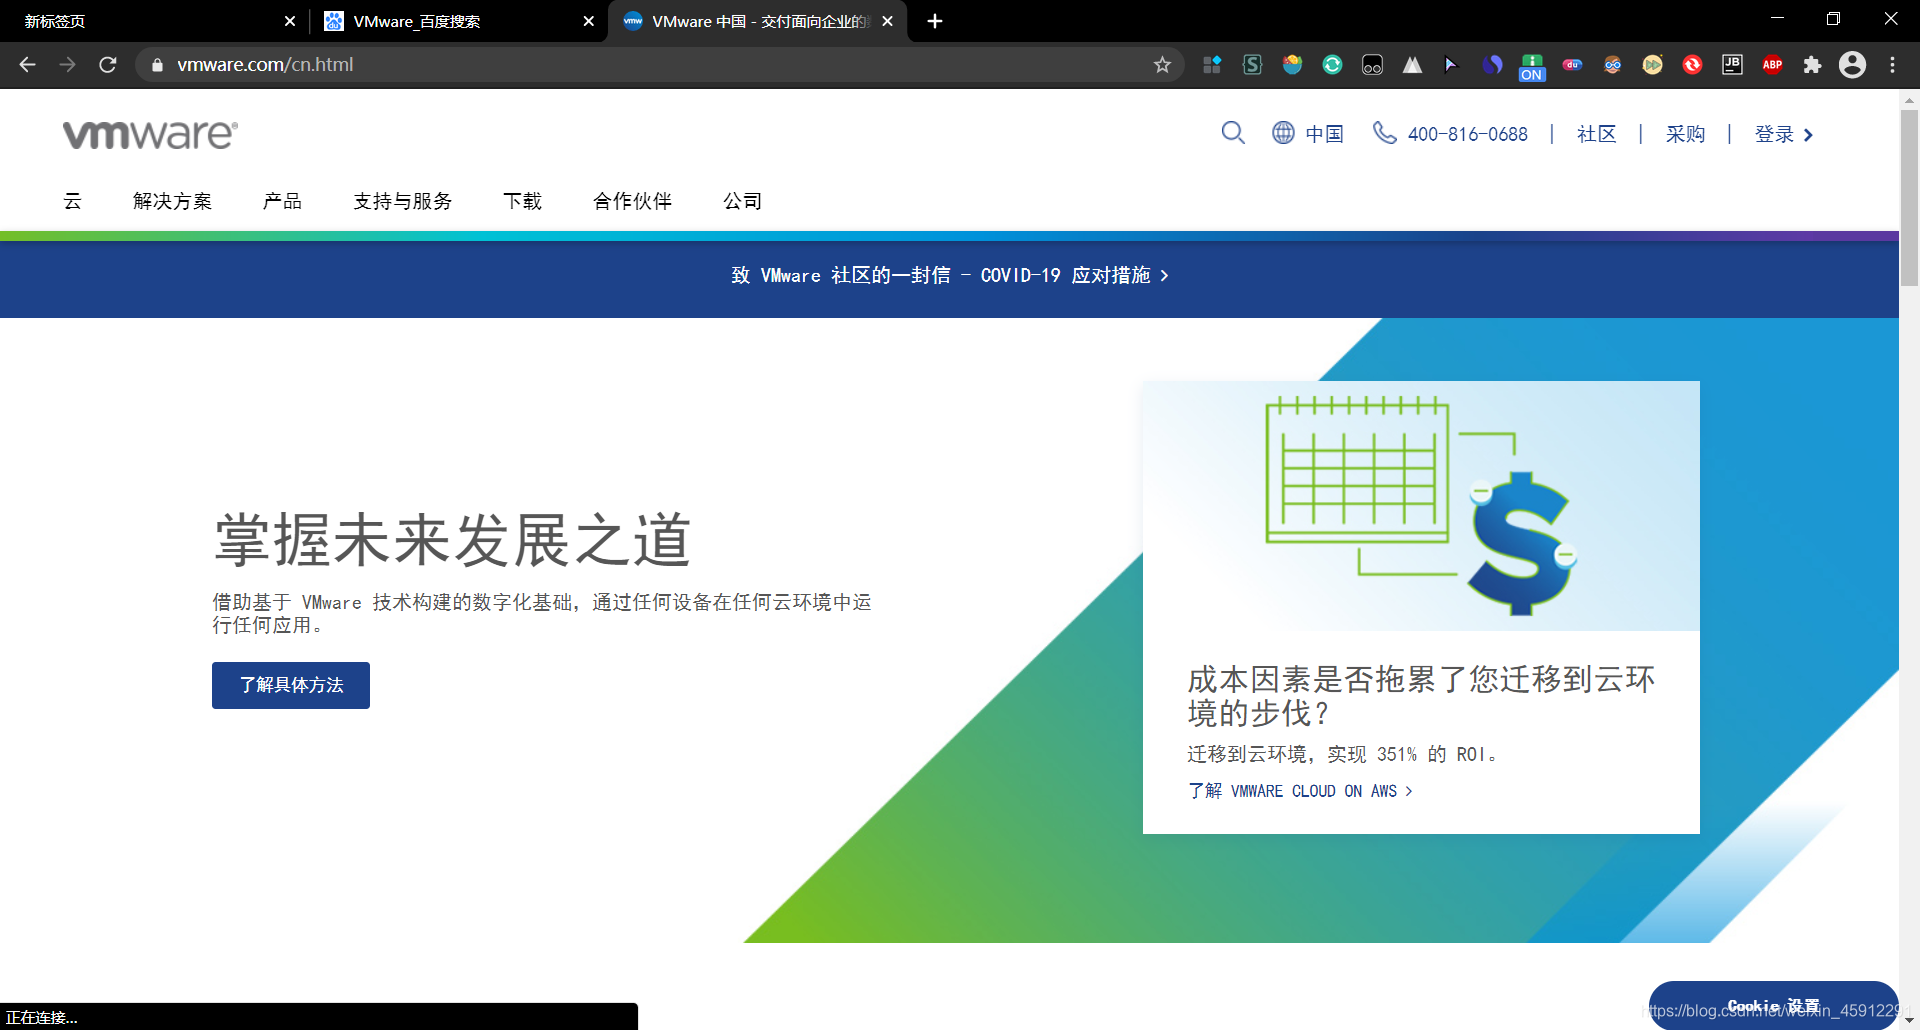1920x1030 pixels.
Task: Click the 采购 link
Action: tap(1685, 134)
